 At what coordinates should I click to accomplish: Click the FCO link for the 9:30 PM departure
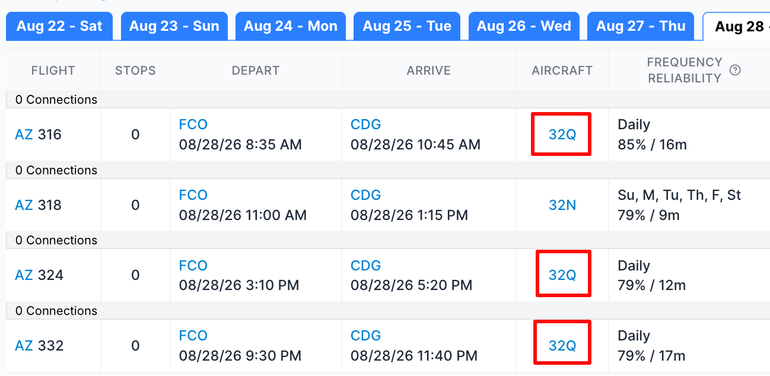(193, 336)
